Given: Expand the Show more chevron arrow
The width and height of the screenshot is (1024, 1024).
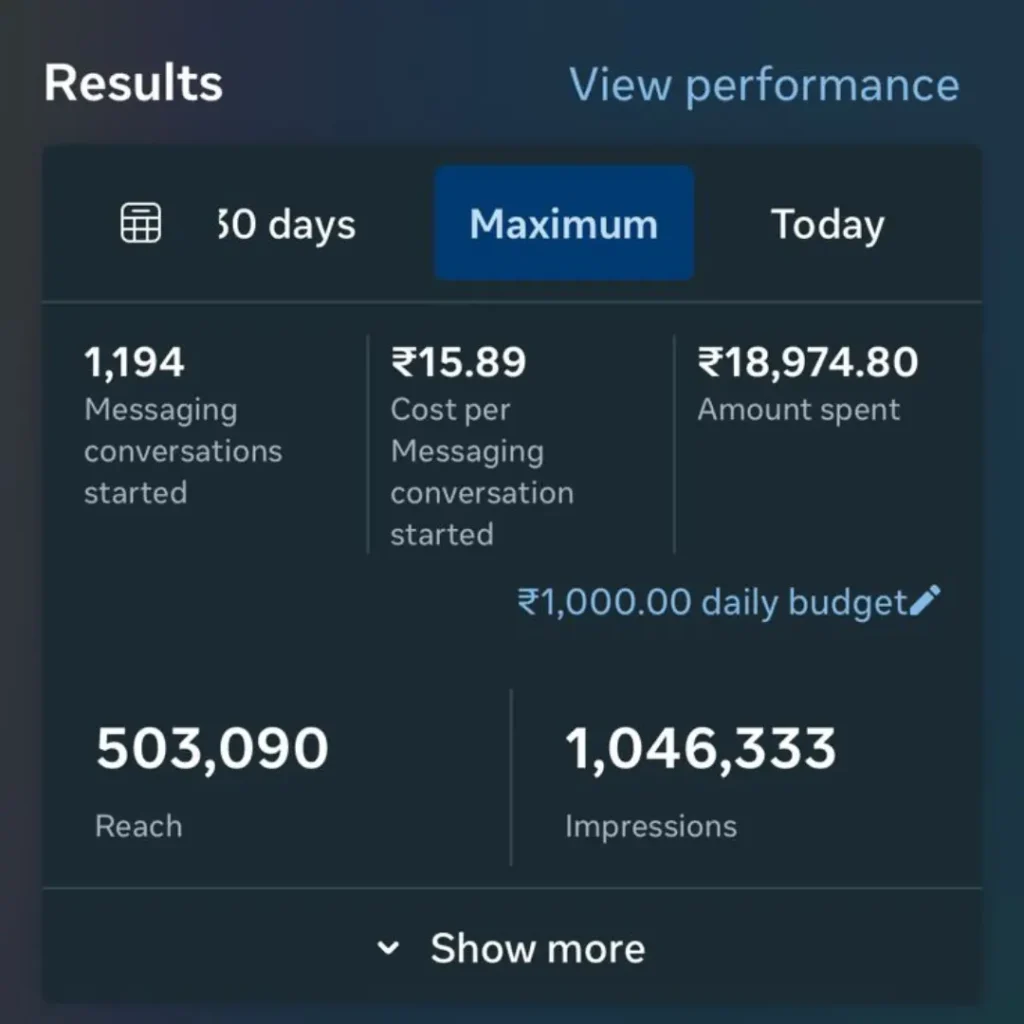Looking at the screenshot, I should 388,948.
